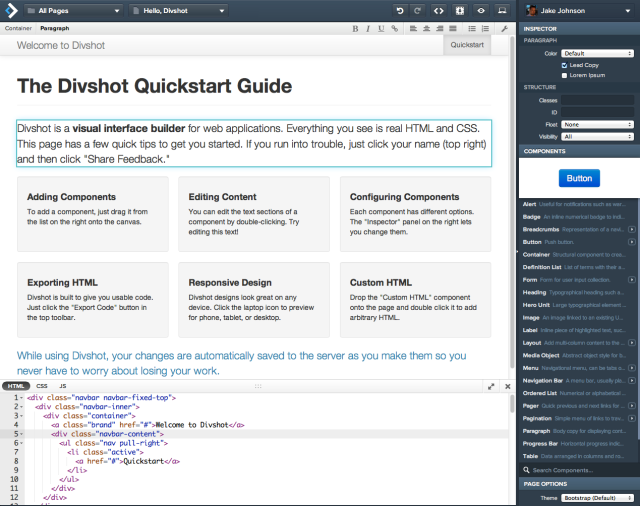Click the ID input field

click(x=598, y=112)
